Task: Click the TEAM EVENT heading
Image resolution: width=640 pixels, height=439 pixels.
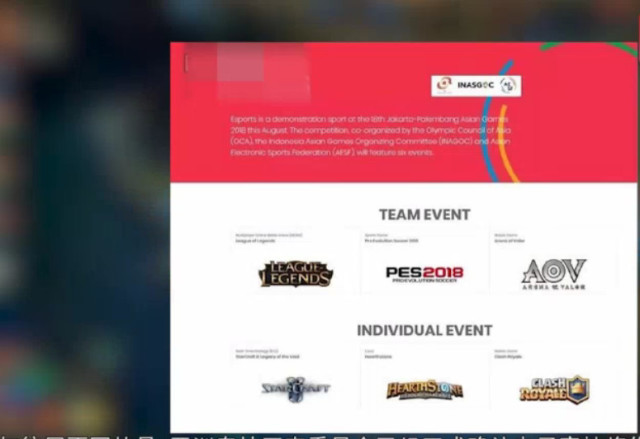Action: pos(424,215)
